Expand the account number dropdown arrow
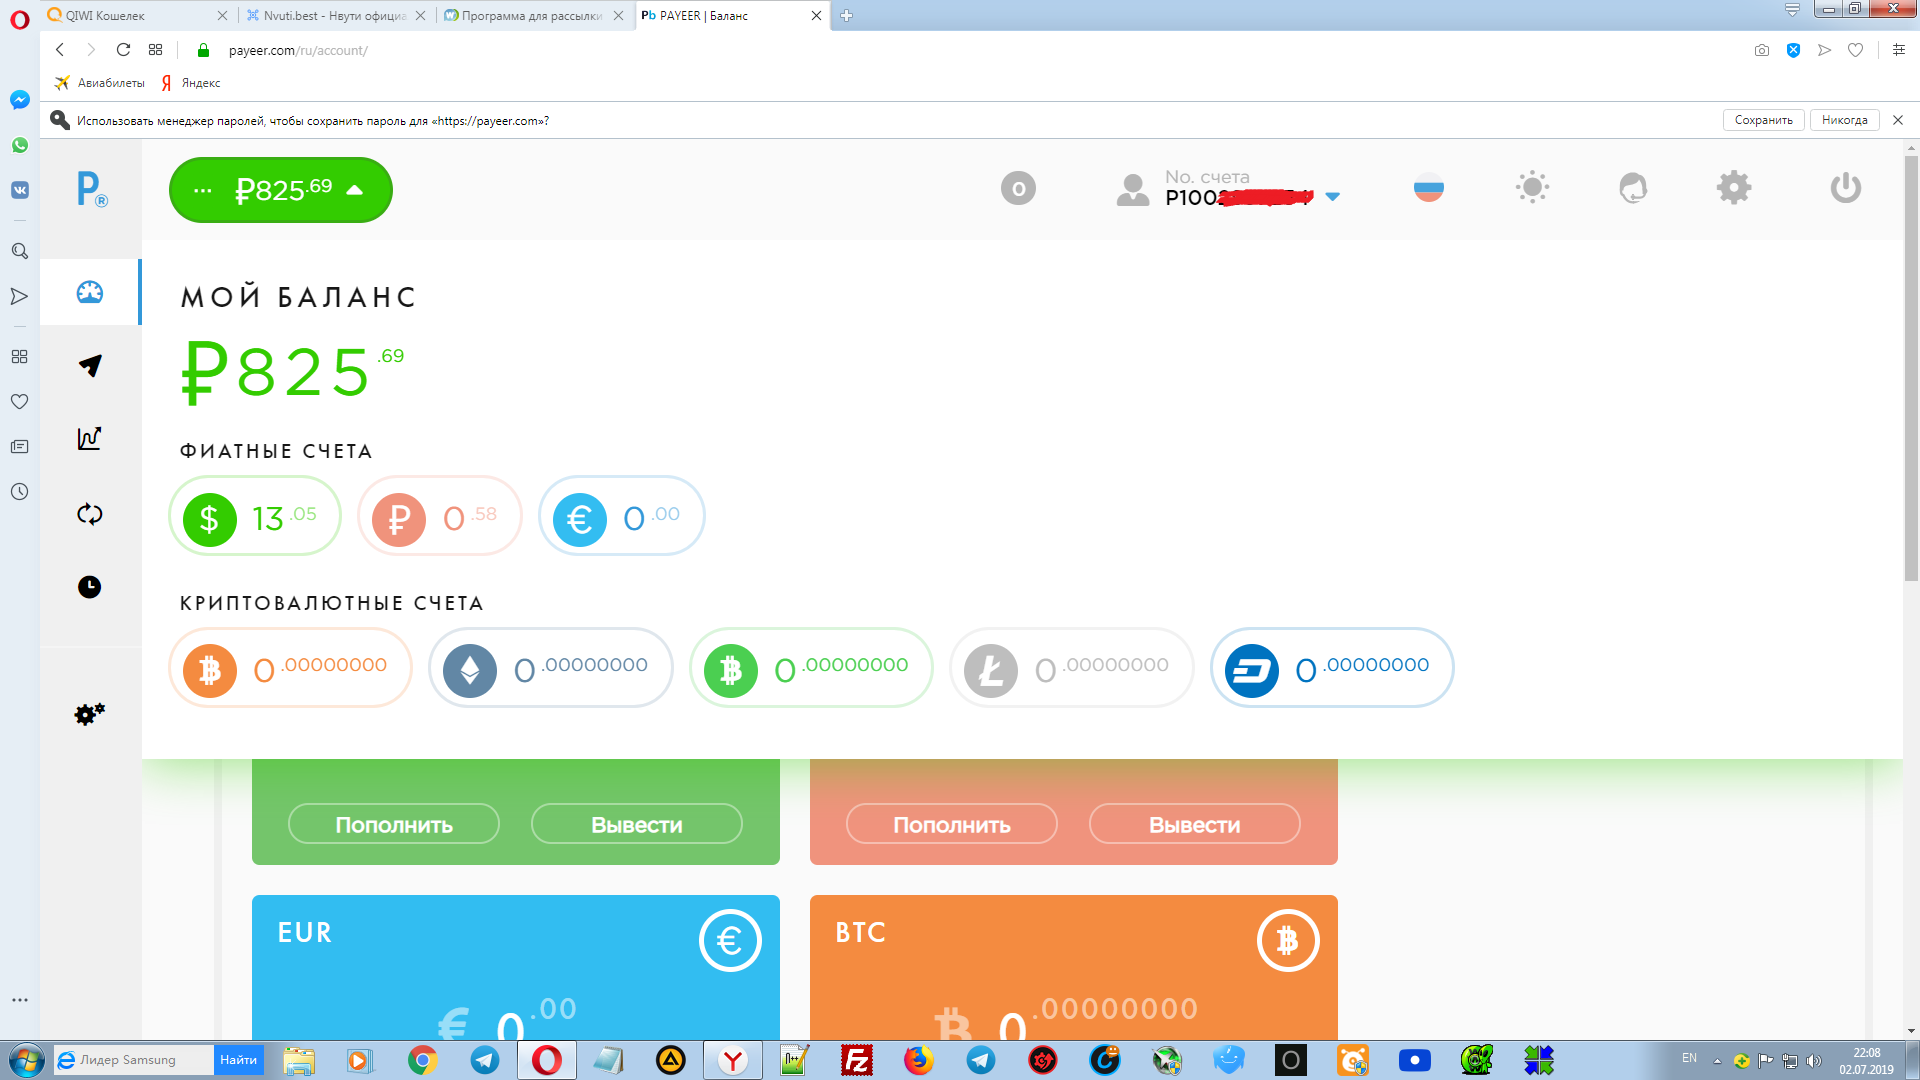The image size is (1920, 1080). coord(1332,197)
